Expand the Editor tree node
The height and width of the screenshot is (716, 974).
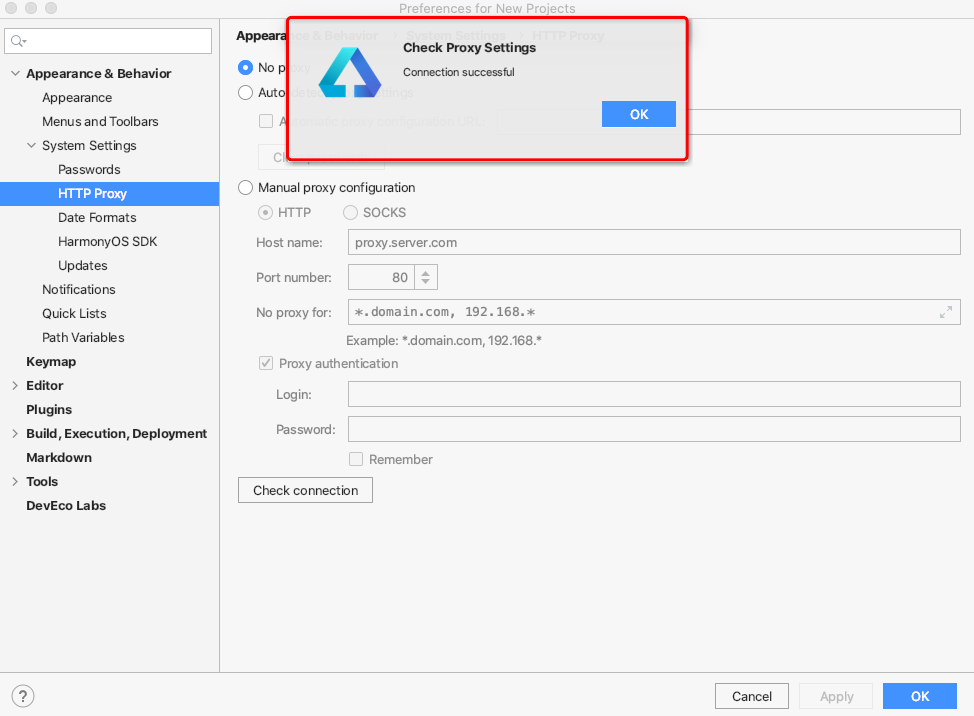[x=16, y=386]
